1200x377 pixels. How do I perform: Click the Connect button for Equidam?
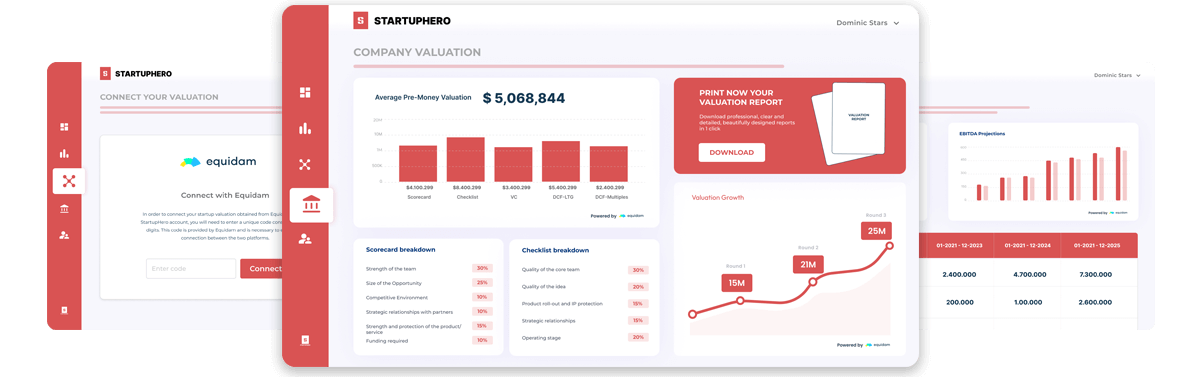pos(262,269)
